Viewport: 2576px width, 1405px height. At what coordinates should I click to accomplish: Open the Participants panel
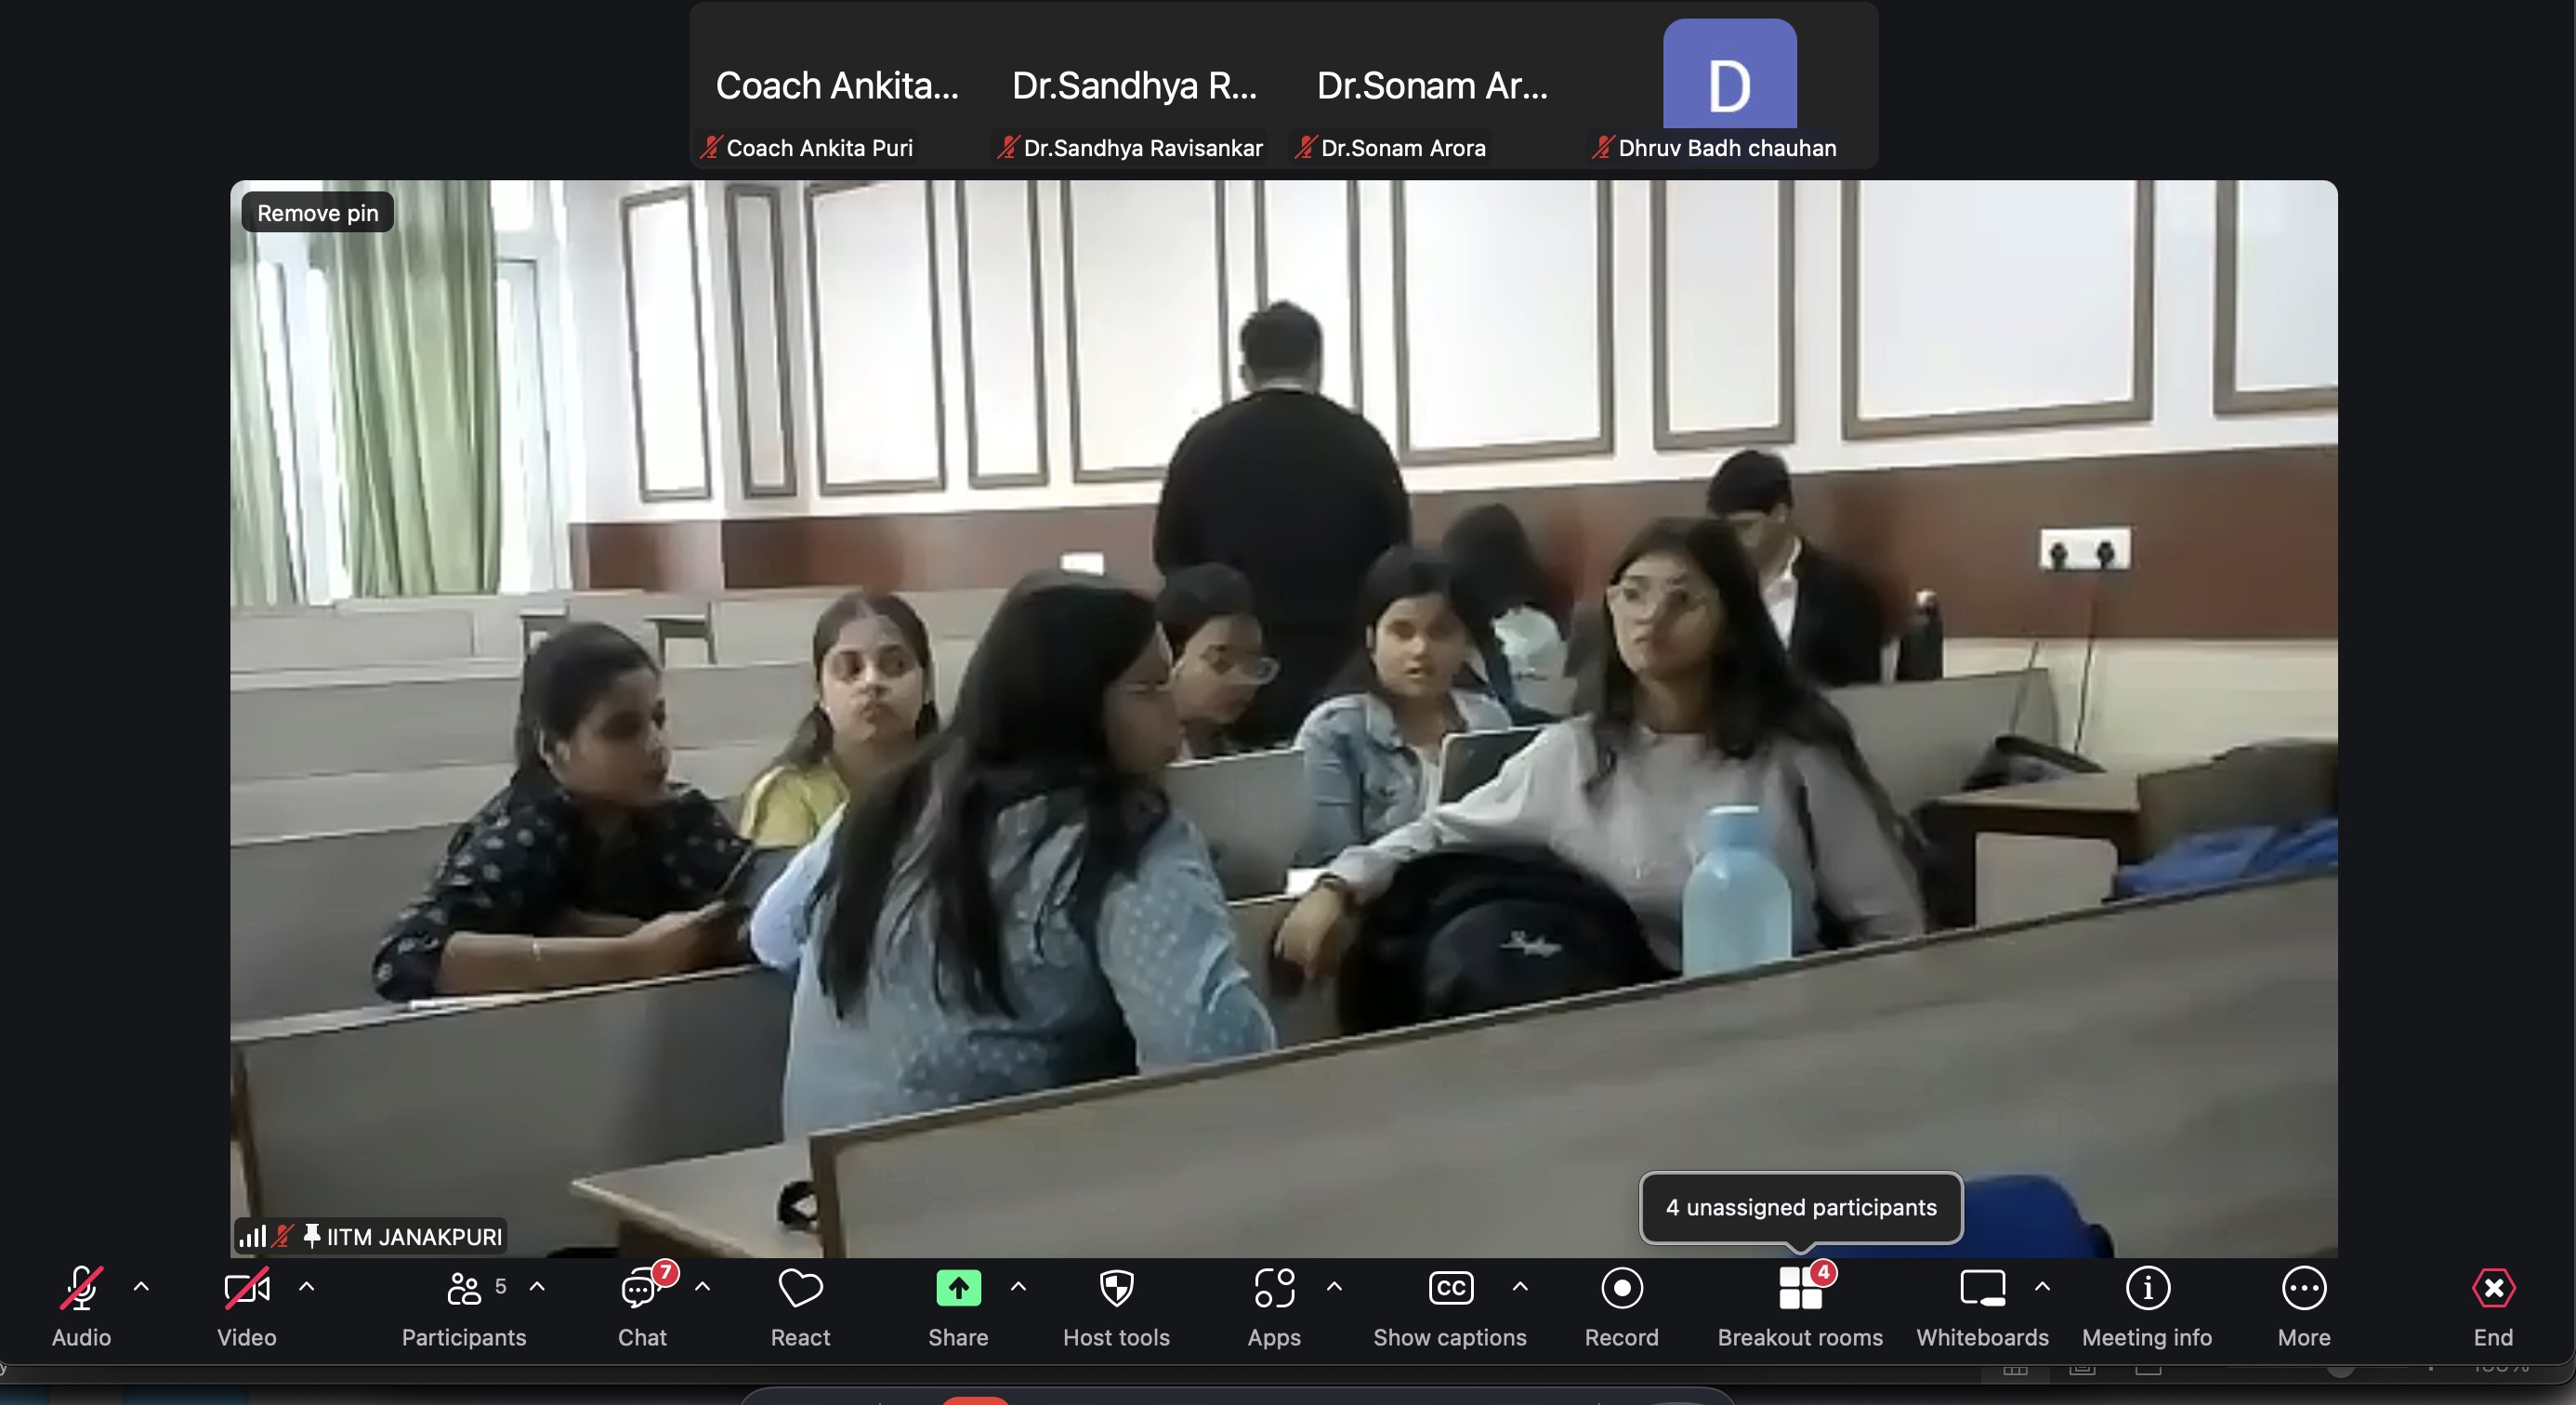click(x=464, y=1289)
